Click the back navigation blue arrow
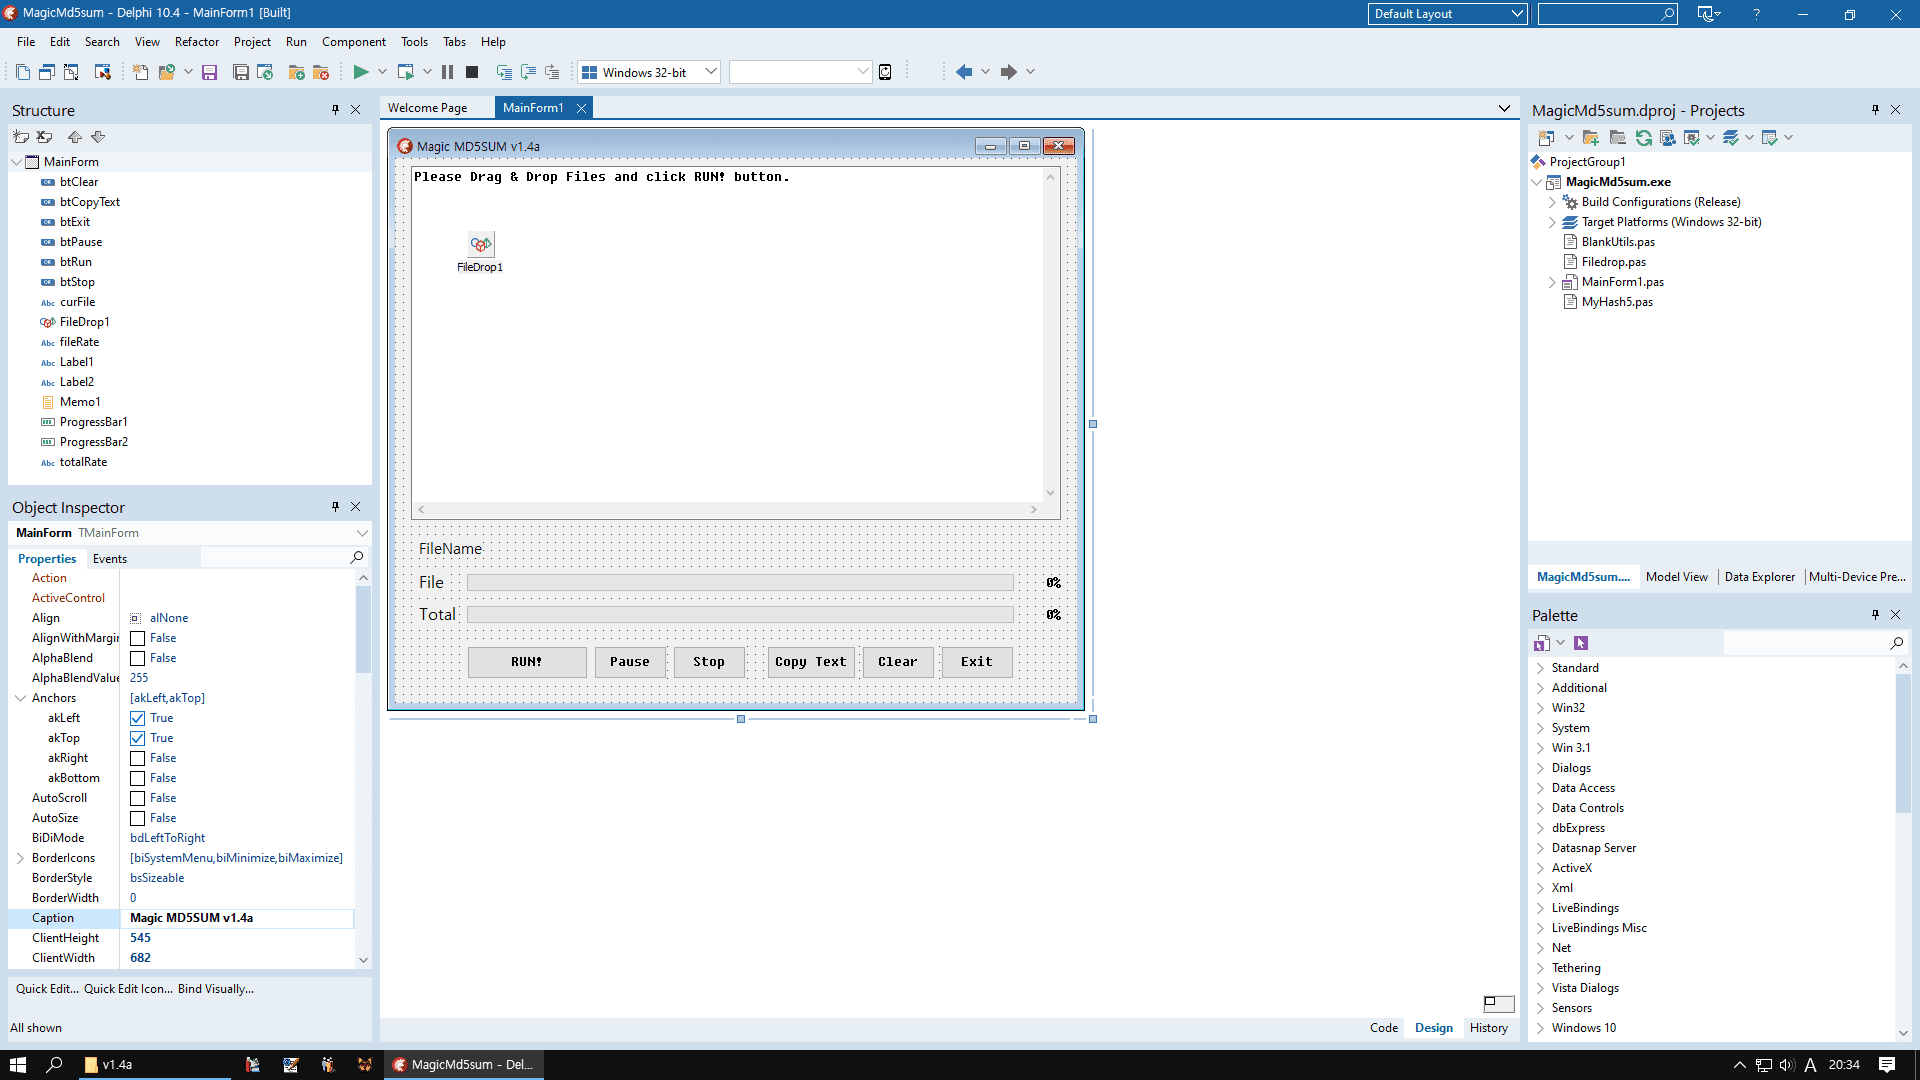 tap(964, 72)
